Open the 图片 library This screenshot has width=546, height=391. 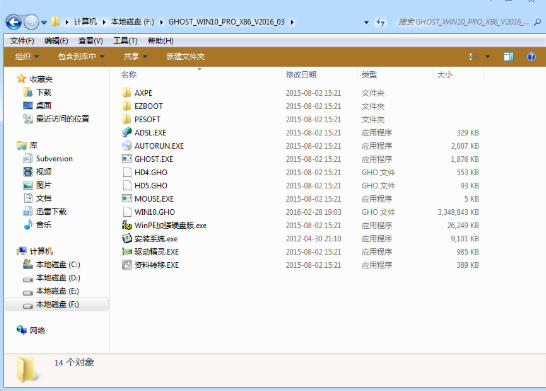pyautogui.click(x=37, y=185)
